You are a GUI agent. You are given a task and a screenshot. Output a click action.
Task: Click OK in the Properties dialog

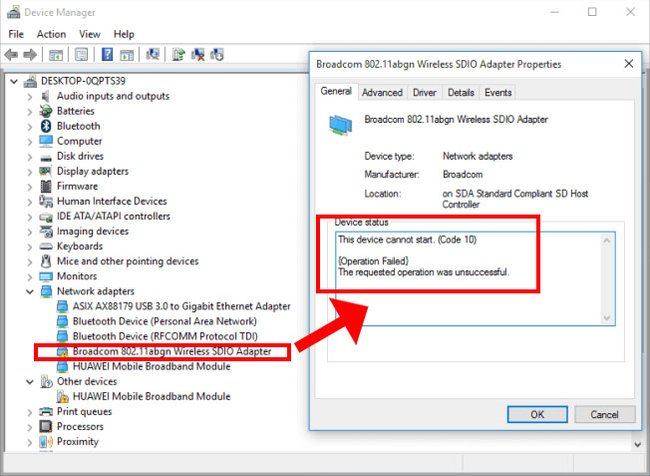(537, 414)
